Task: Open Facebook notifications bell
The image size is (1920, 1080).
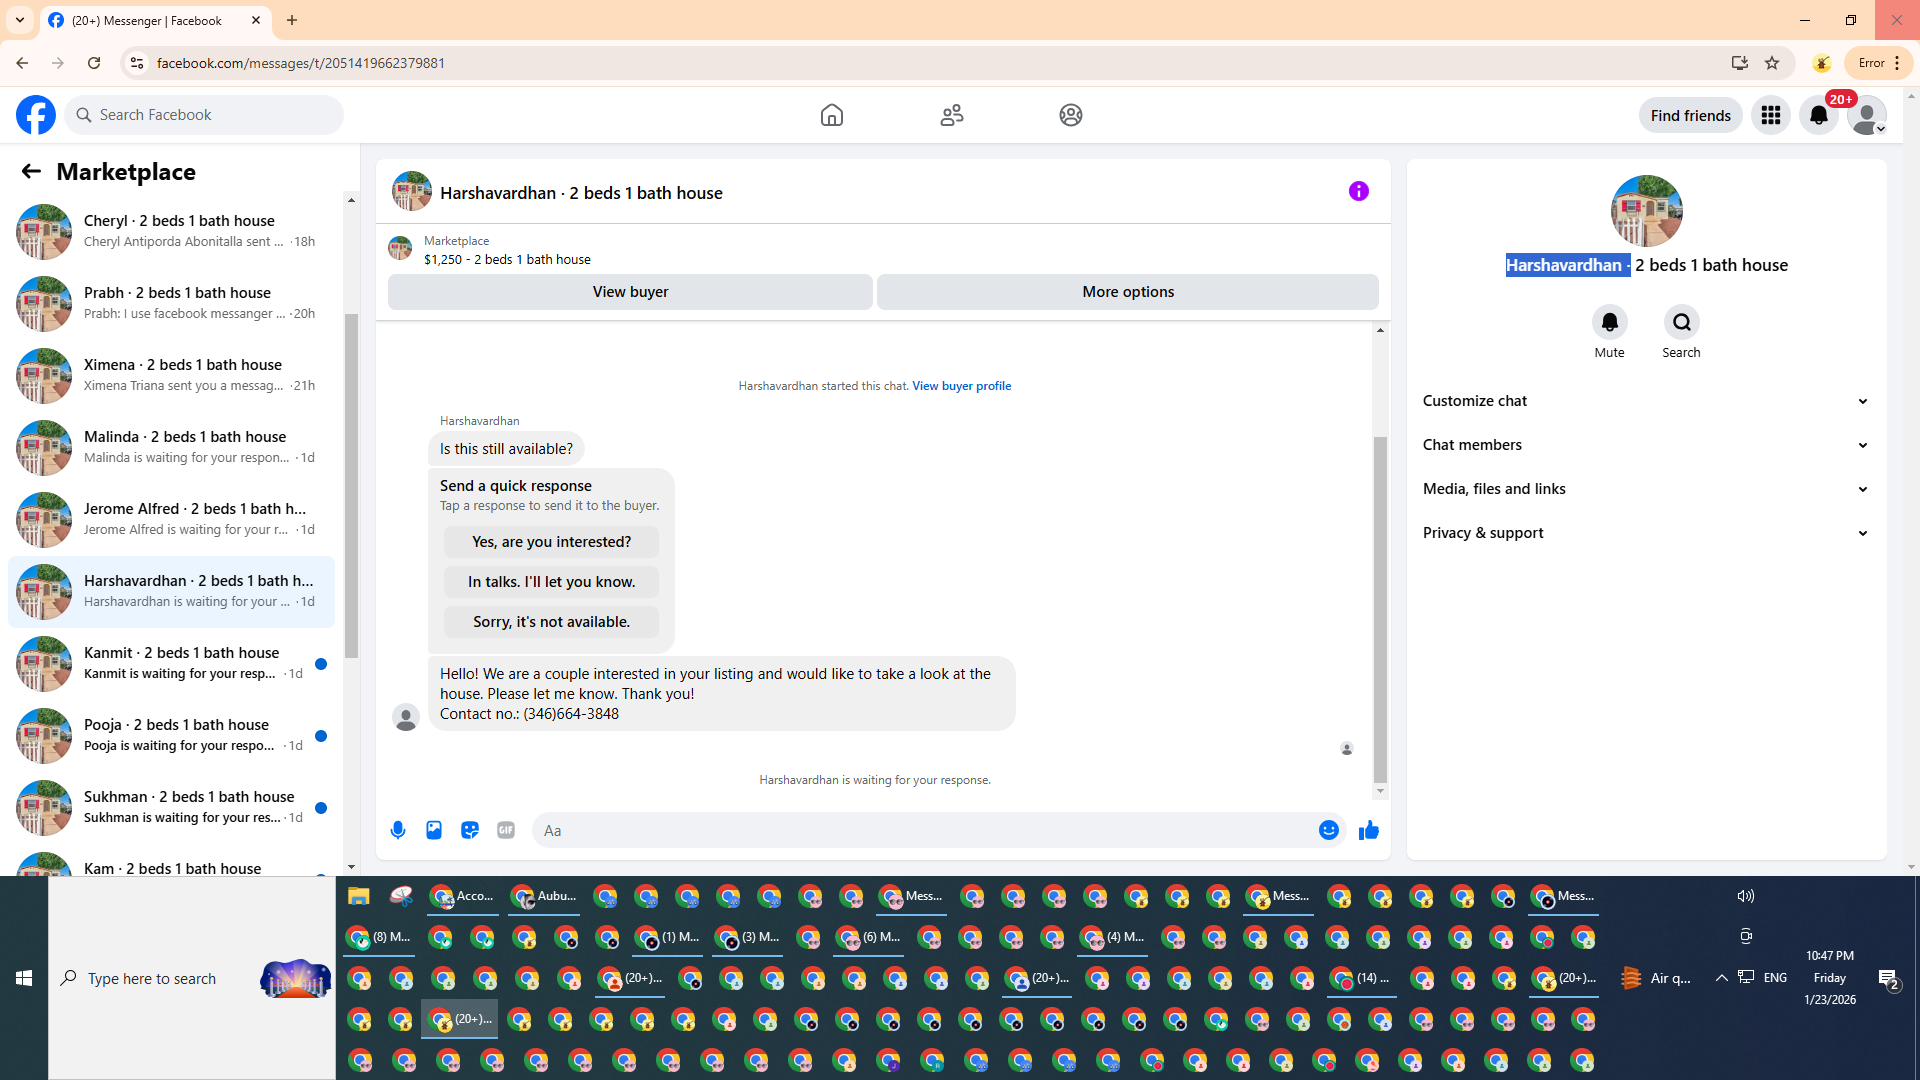Action: pos(1818,115)
